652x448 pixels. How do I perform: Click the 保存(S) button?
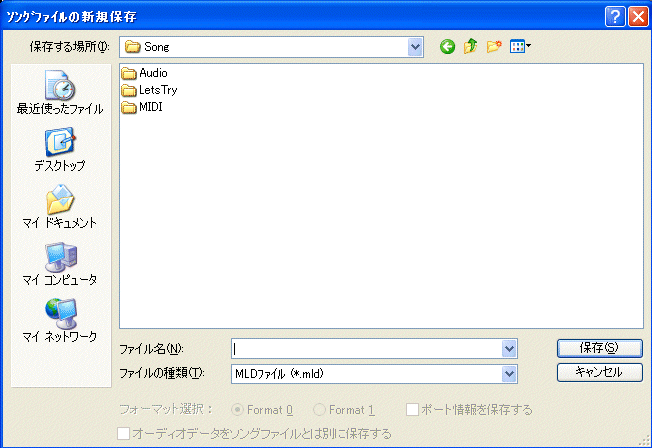[600, 348]
